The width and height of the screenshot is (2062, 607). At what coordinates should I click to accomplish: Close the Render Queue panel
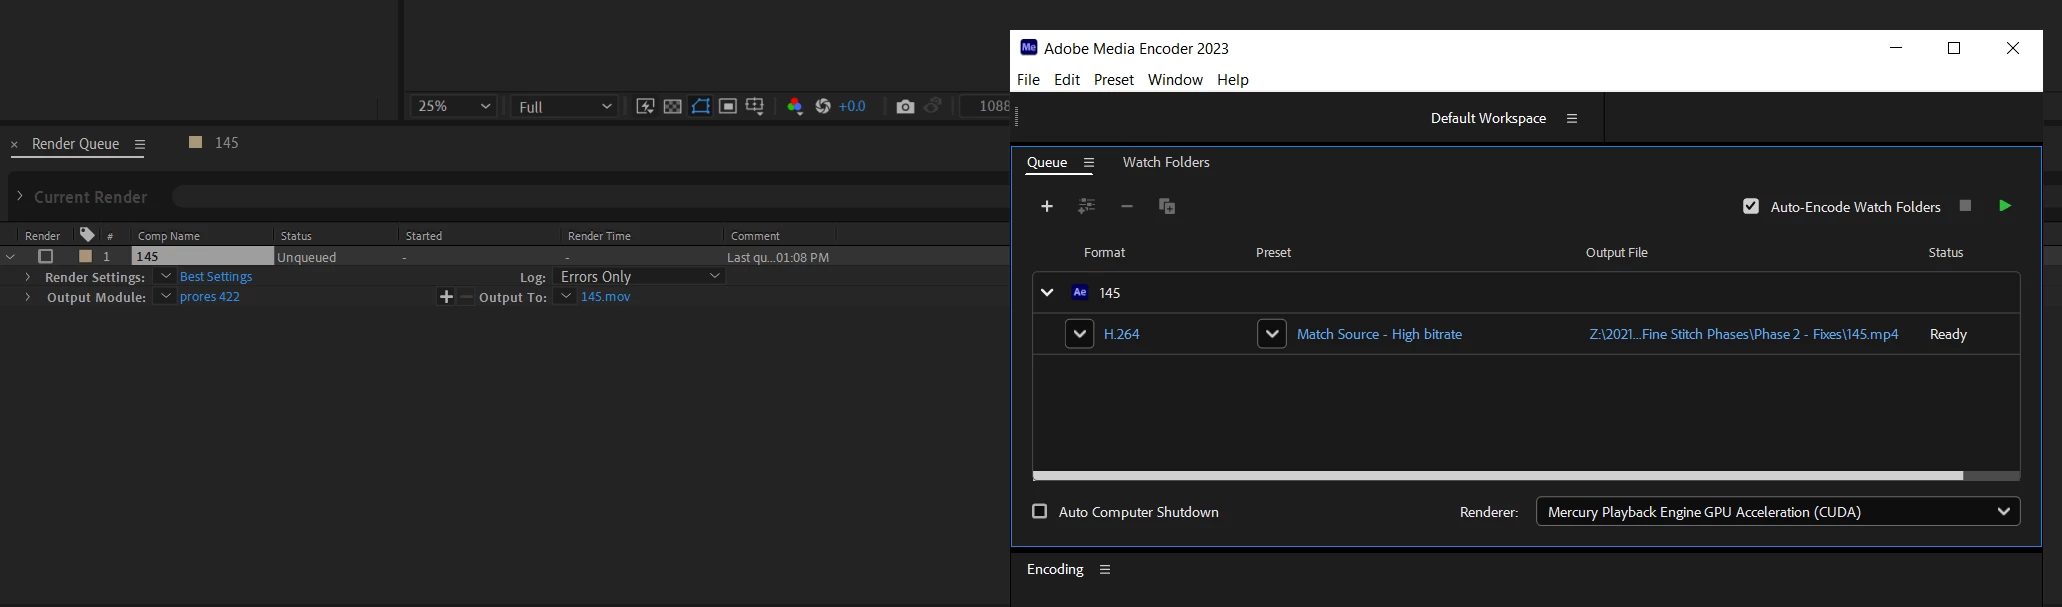[x=14, y=145]
